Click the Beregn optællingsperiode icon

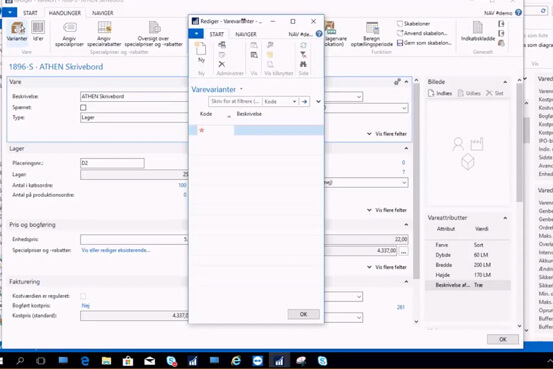372,34
